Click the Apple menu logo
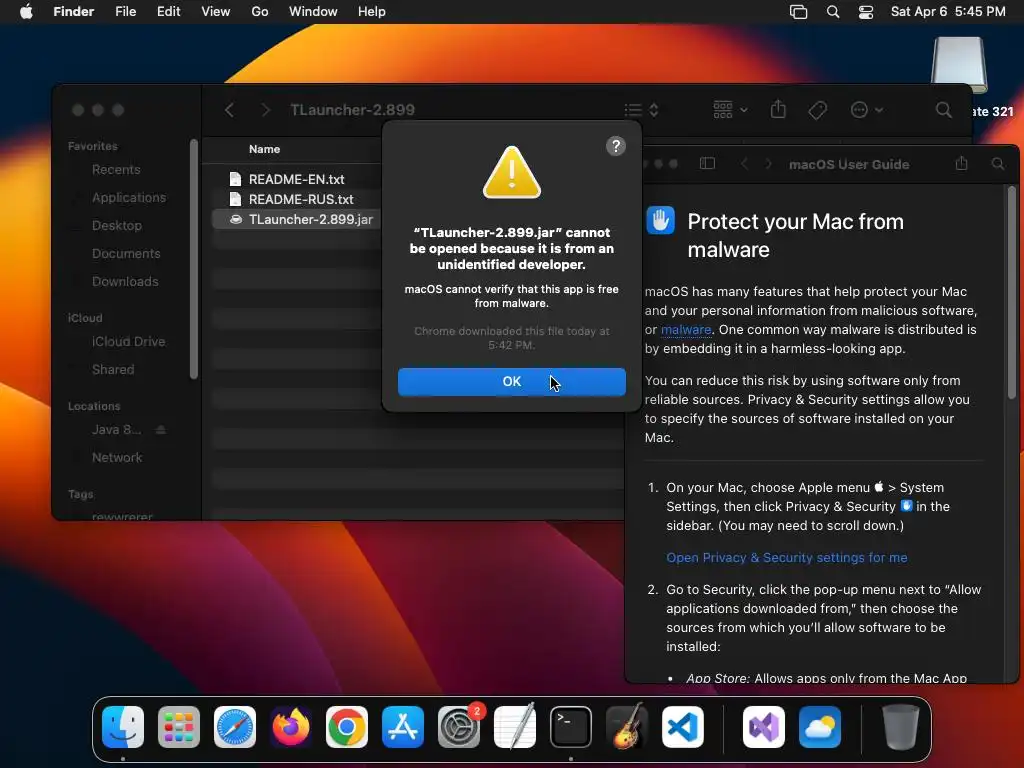The height and width of the screenshot is (768, 1024). pyautogui.click(x=26, y=11)
